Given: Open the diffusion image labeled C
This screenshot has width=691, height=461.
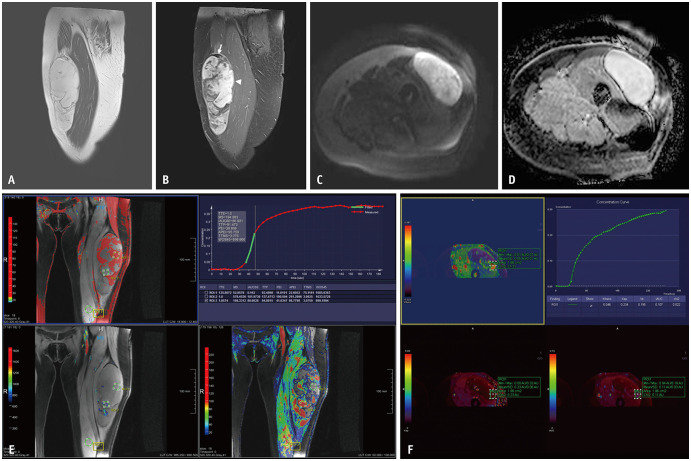Looking at the screenshot, I should [x=403, y=96].
